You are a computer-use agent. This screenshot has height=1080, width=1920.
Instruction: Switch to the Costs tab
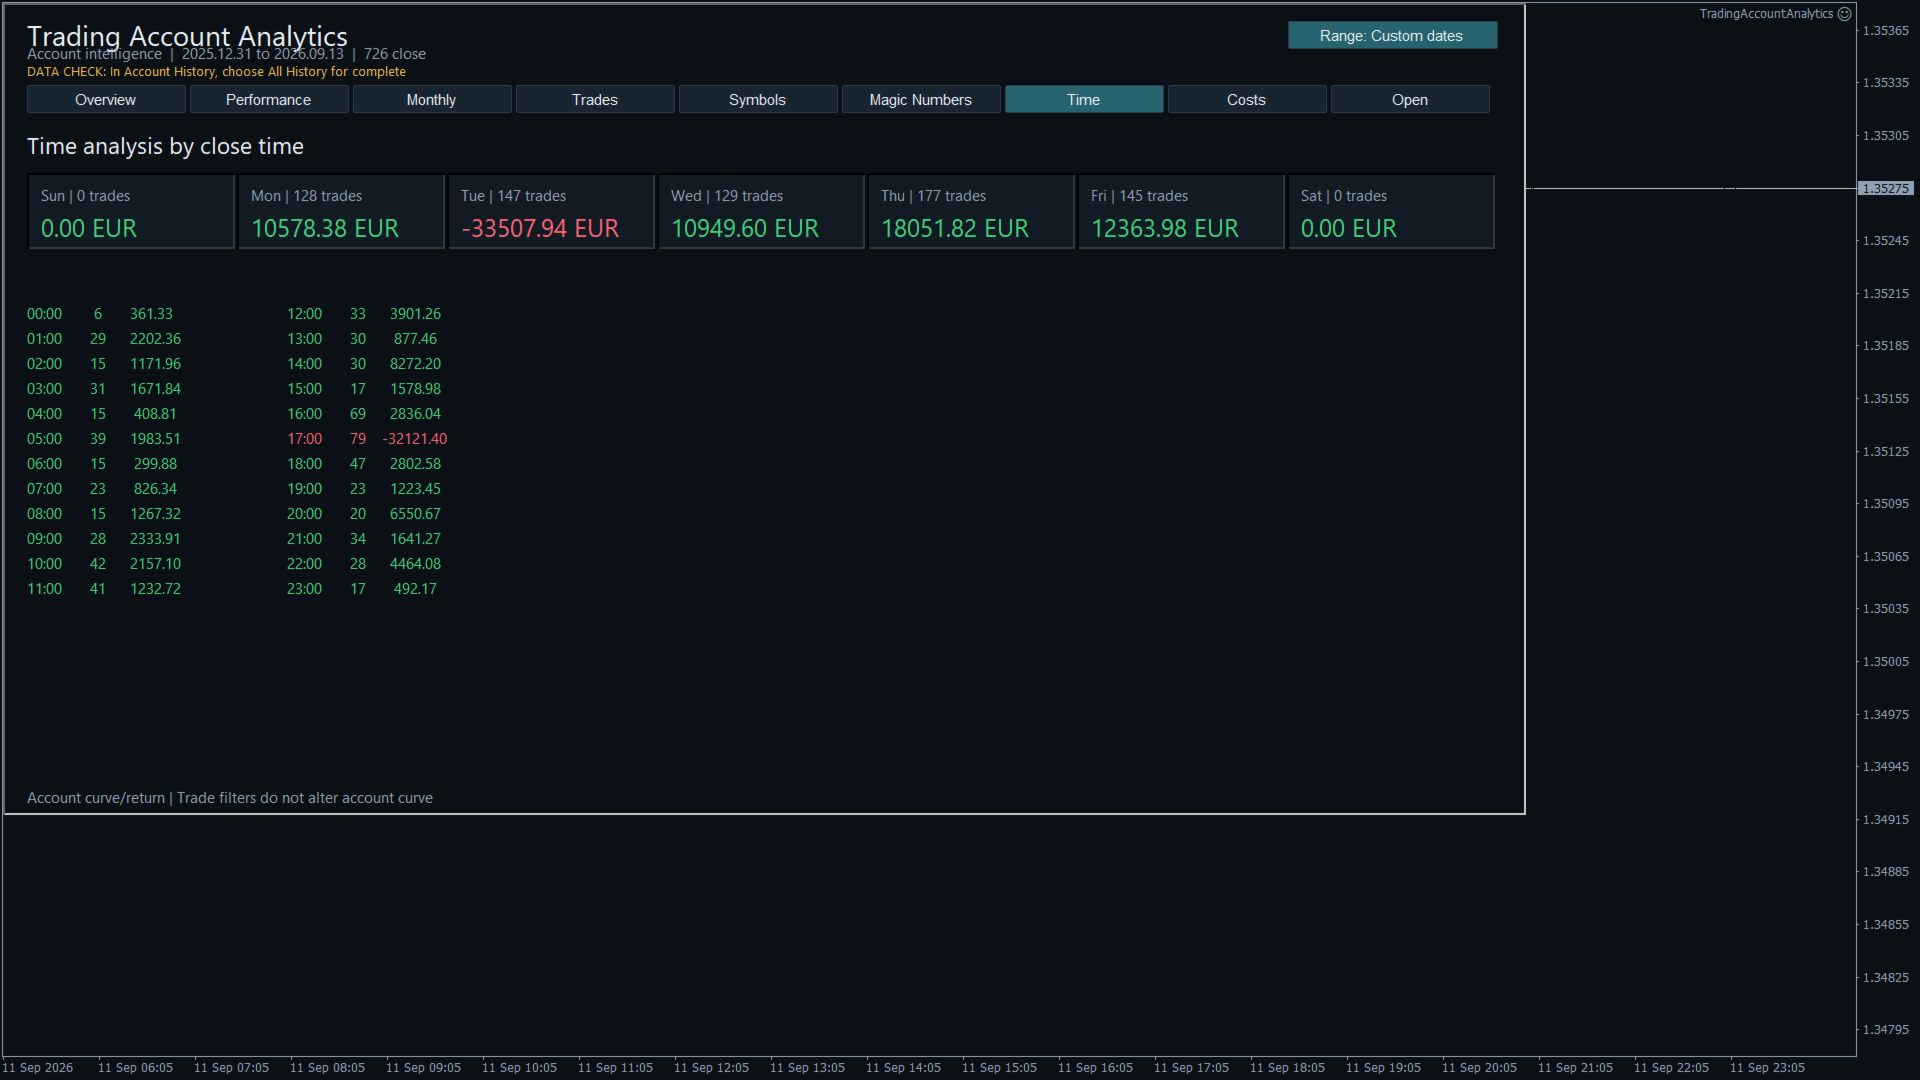pos(1247,99)
